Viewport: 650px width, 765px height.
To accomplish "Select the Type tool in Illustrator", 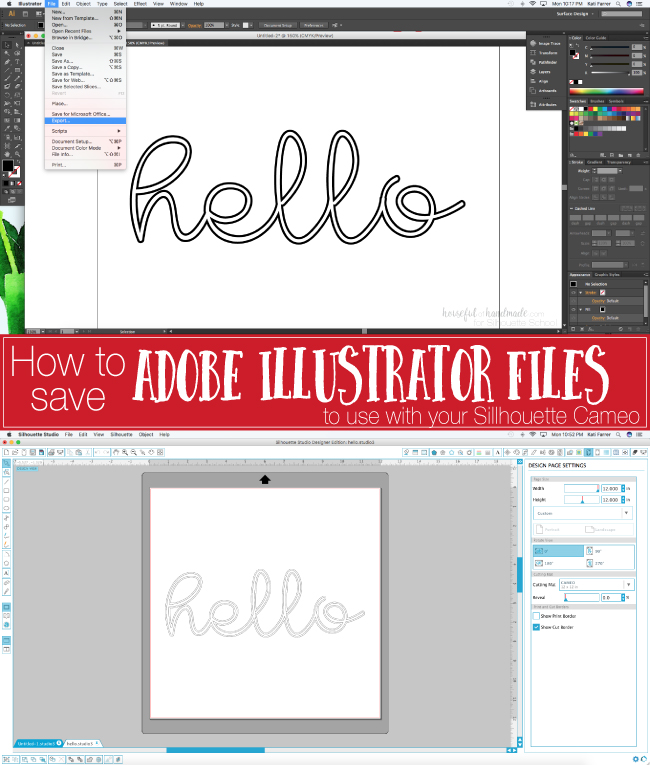I will 17,62.
